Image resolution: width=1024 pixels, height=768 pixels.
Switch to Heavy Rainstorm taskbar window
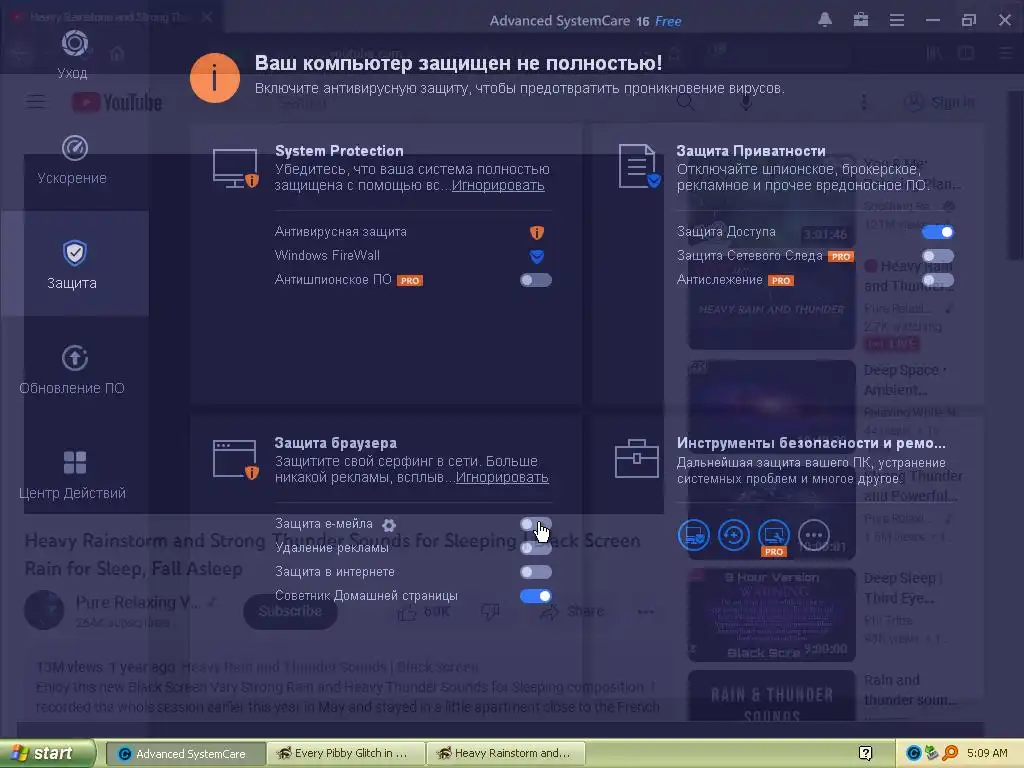coord(505,754)
